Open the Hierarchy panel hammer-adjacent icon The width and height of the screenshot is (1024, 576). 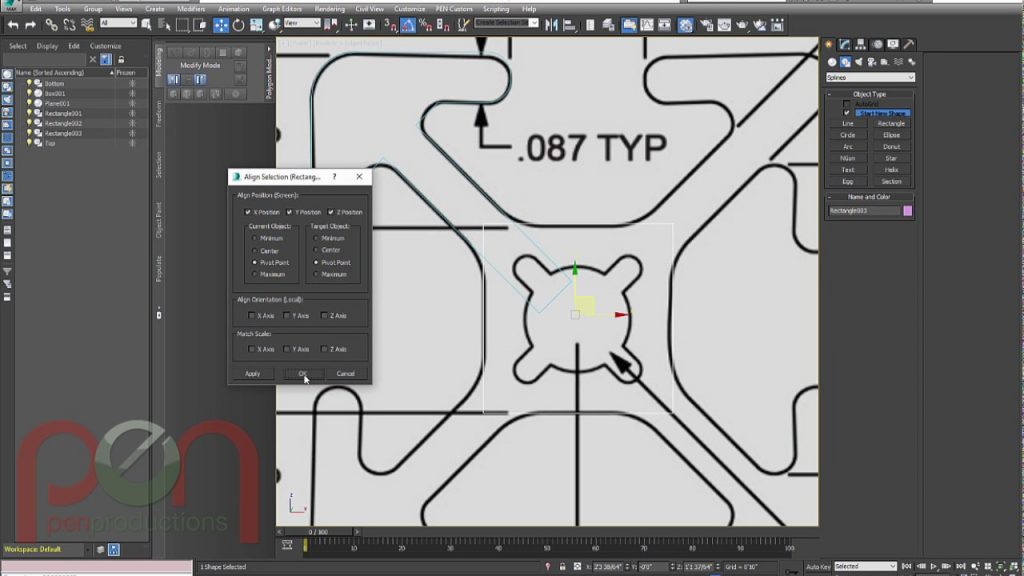pos(860,44)
